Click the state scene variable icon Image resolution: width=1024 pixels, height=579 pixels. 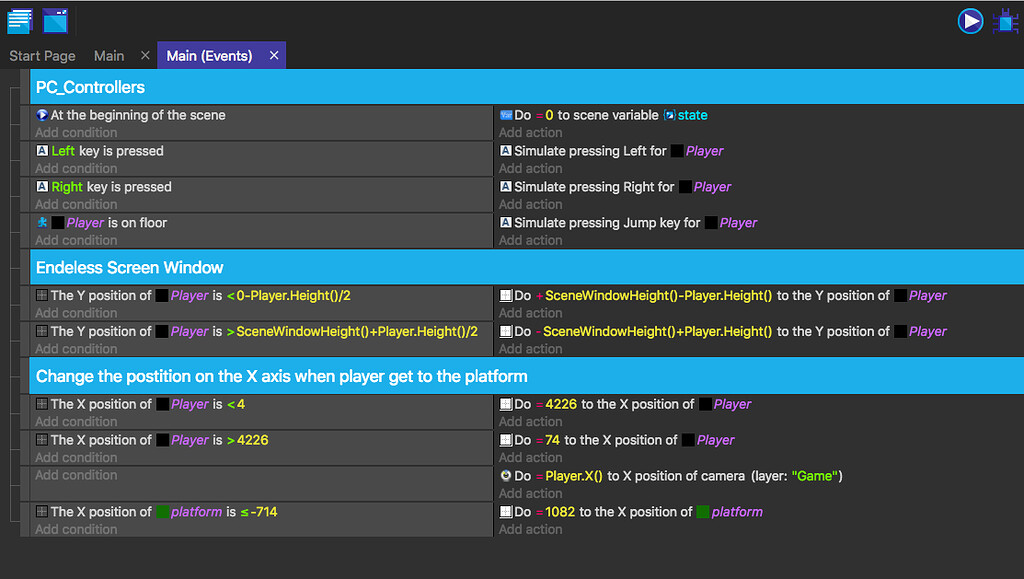point(668,114)
